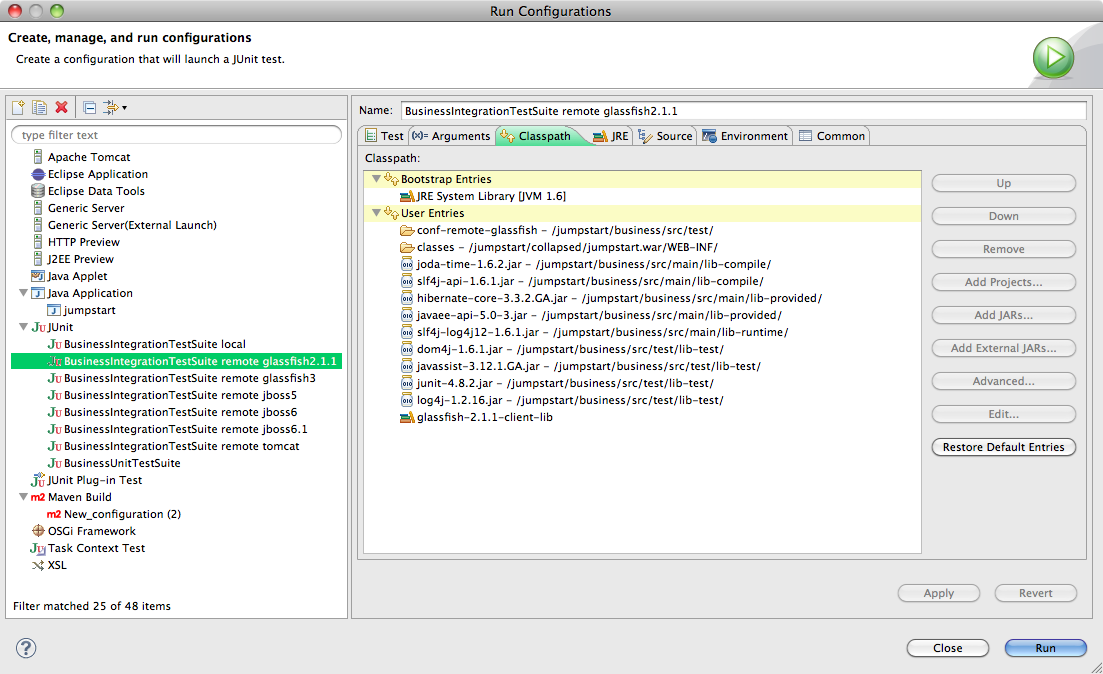Click the Advanced button
Screen dimensions: 1103x674
tap(1003, 381)
